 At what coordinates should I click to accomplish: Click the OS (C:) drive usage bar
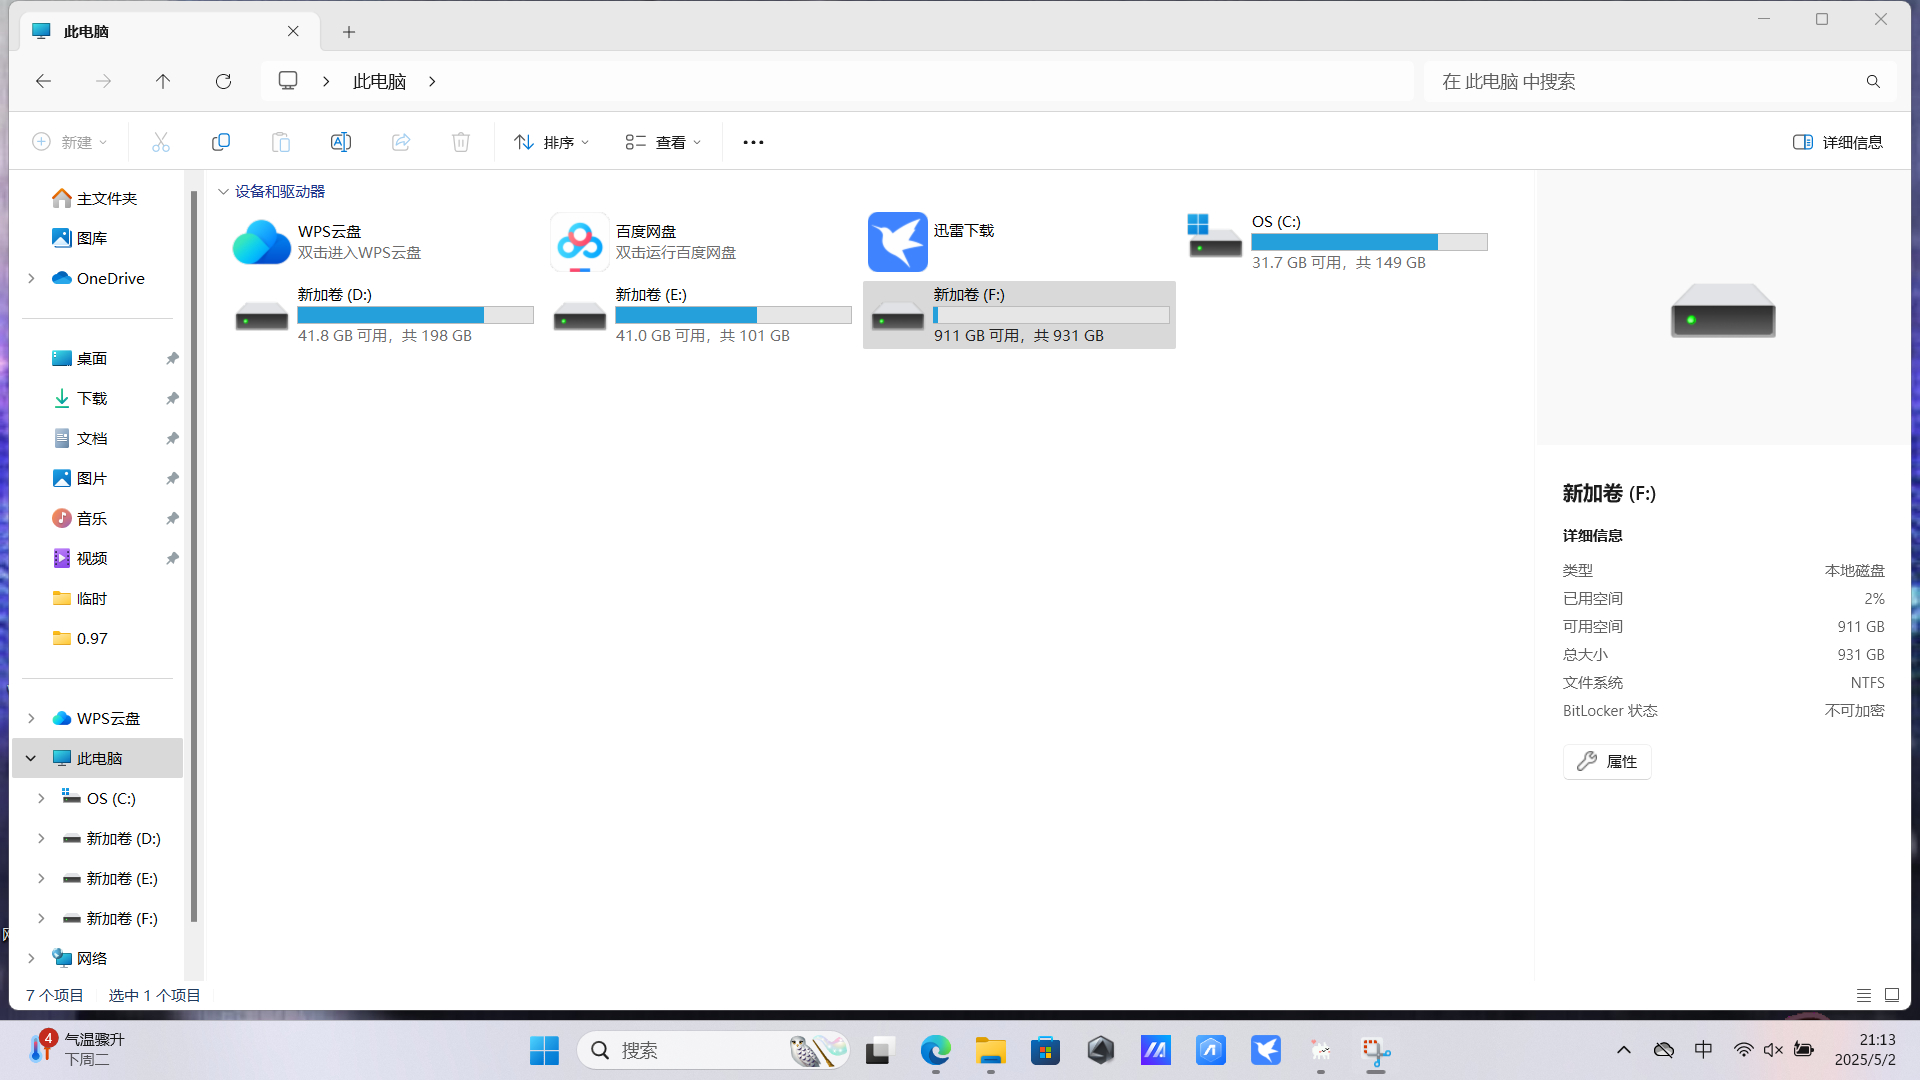click(x=1369, y=242)
